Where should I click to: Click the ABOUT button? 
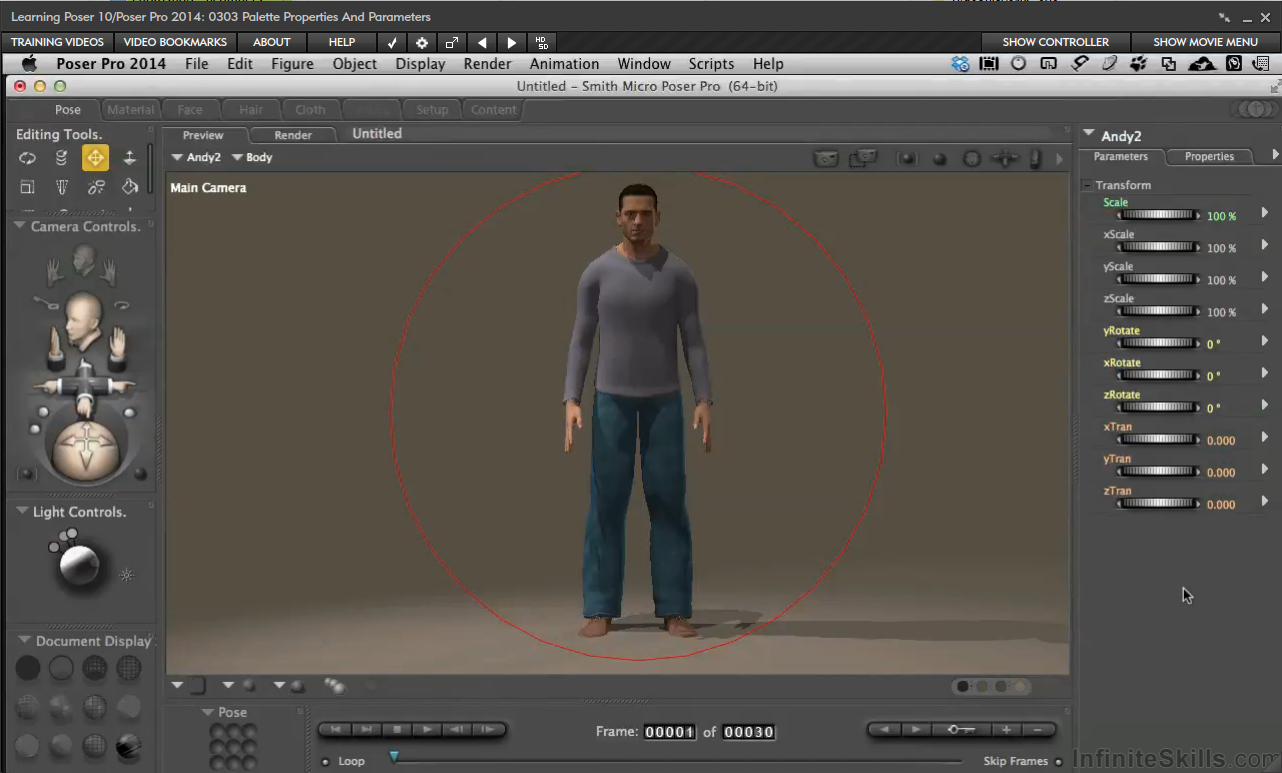tap(271, 42)
